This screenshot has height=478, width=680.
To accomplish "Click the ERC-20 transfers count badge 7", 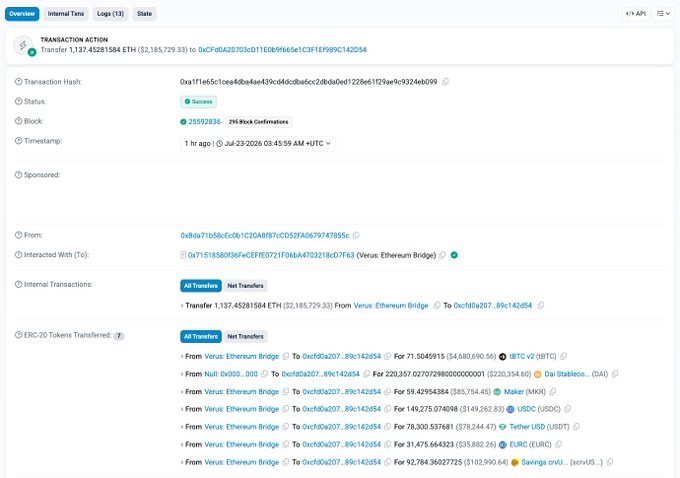I will tap(119, 336).
